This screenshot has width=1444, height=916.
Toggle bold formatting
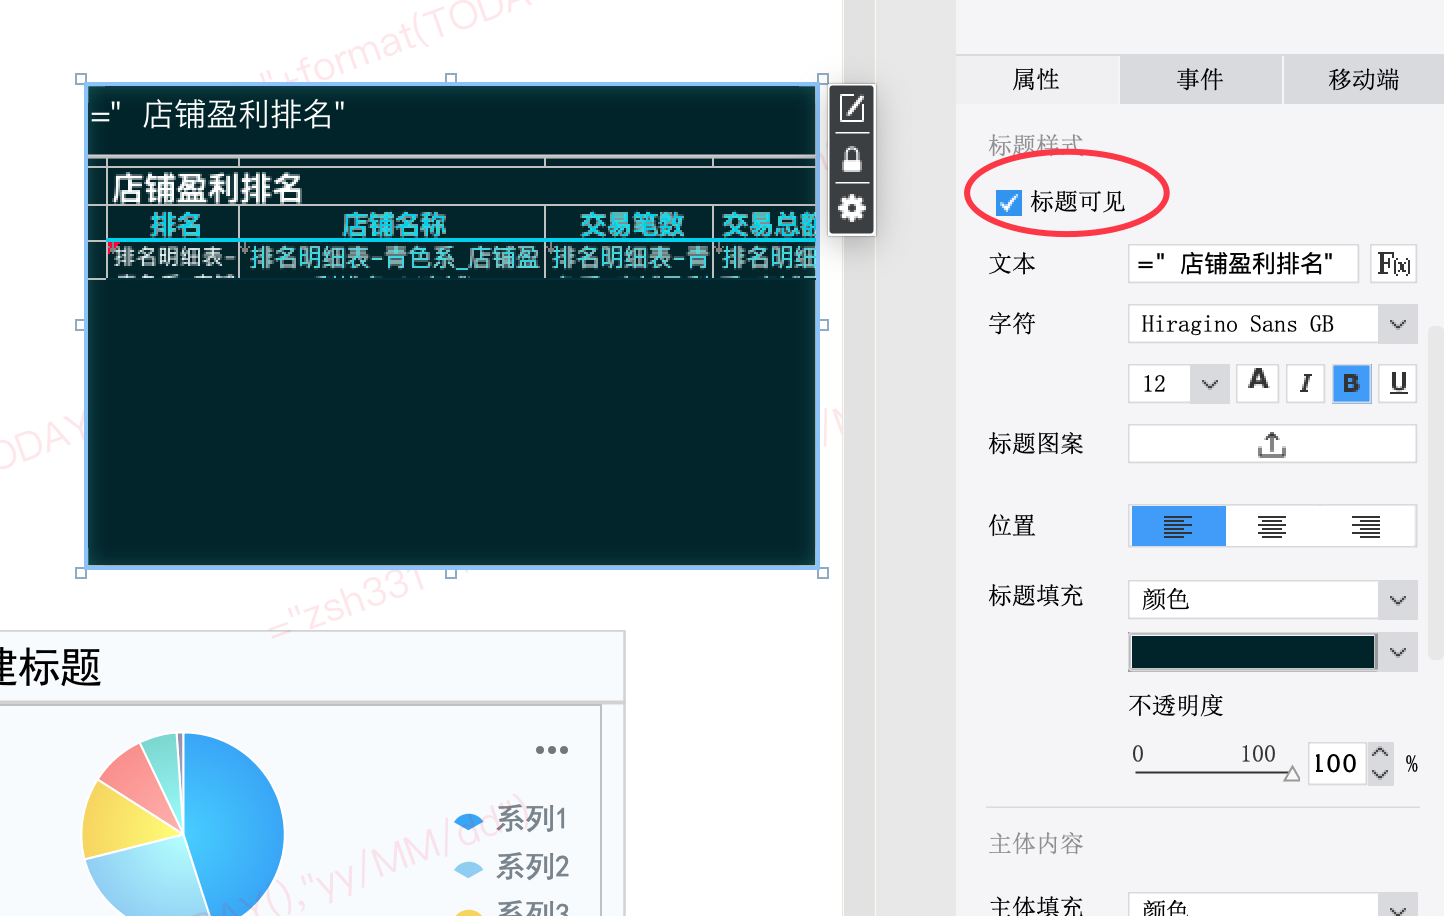coord(1351,383)
